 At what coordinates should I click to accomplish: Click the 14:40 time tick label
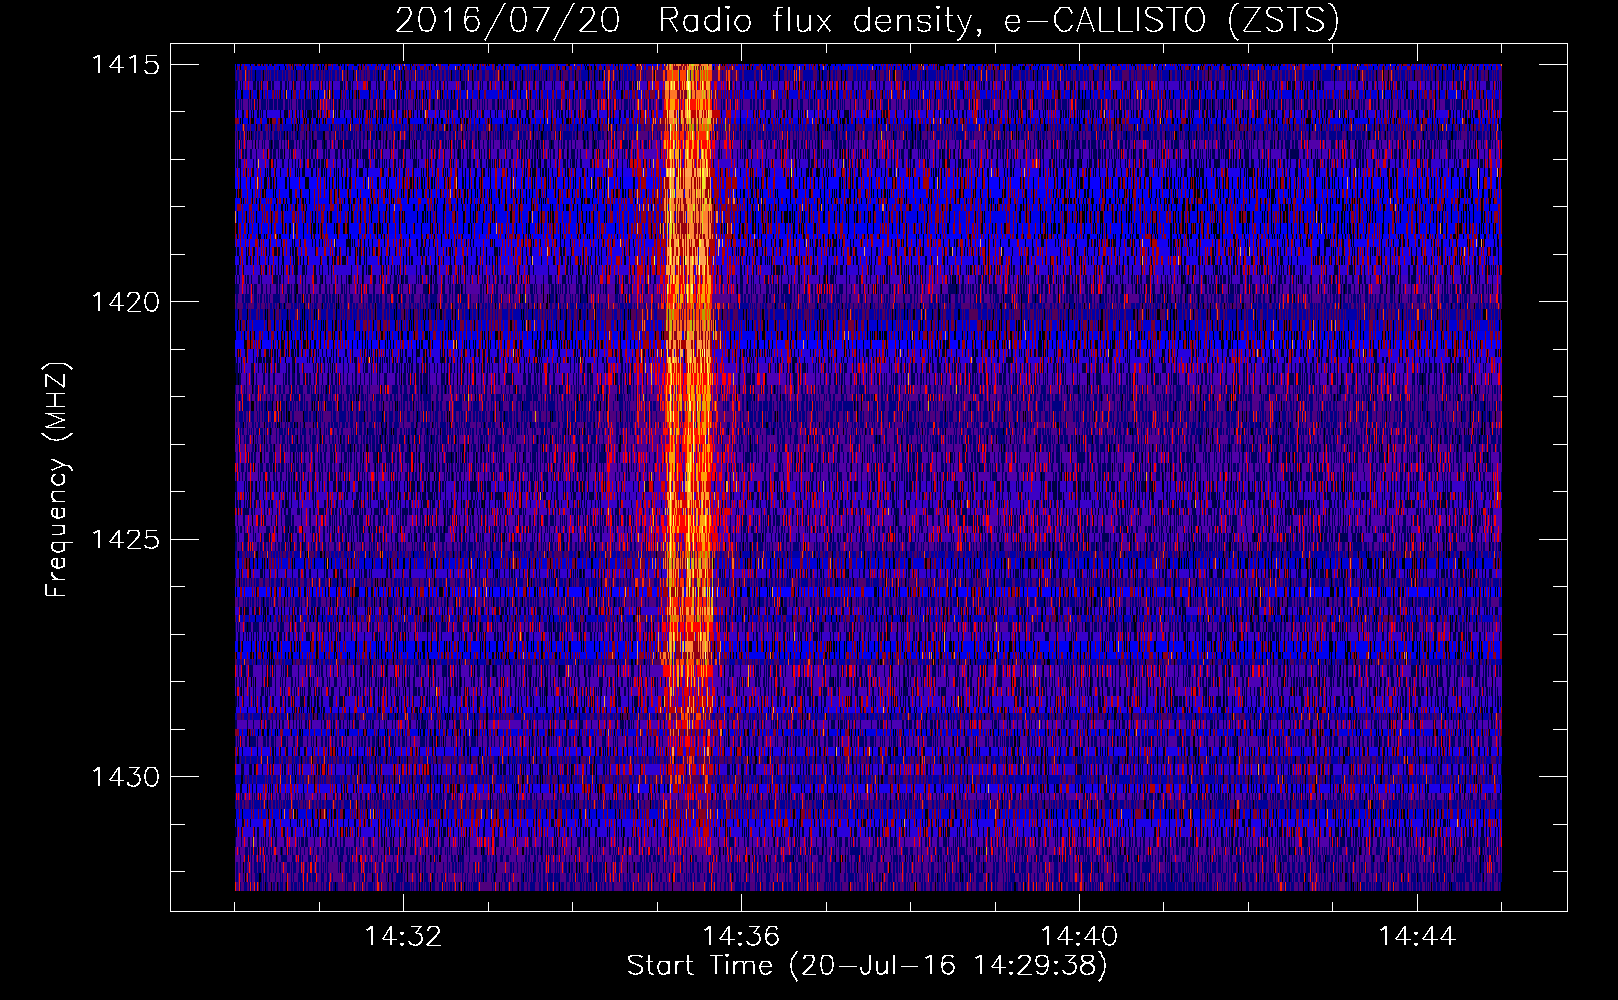coord(1079,937)
